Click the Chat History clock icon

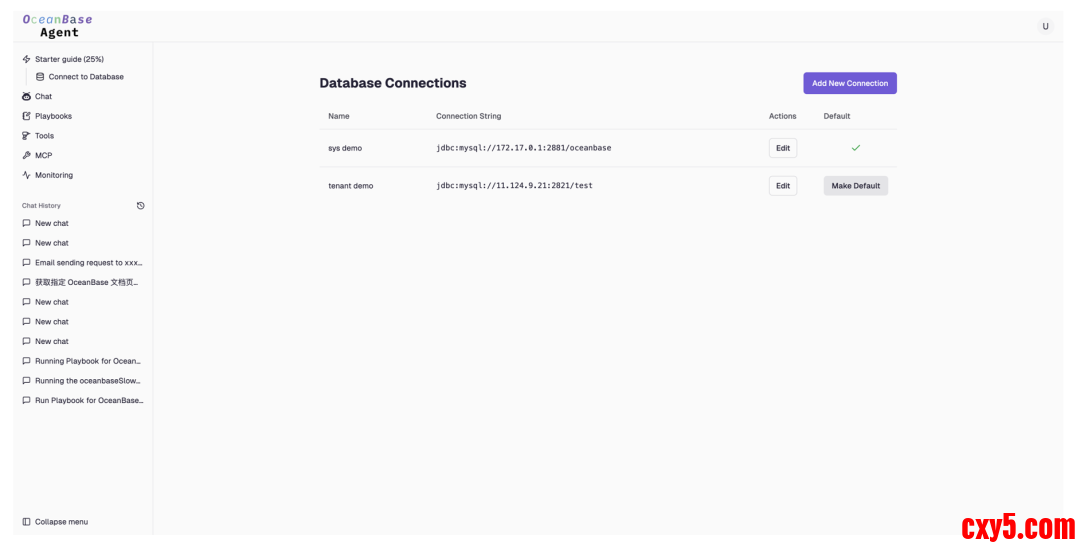coord(141,206)
